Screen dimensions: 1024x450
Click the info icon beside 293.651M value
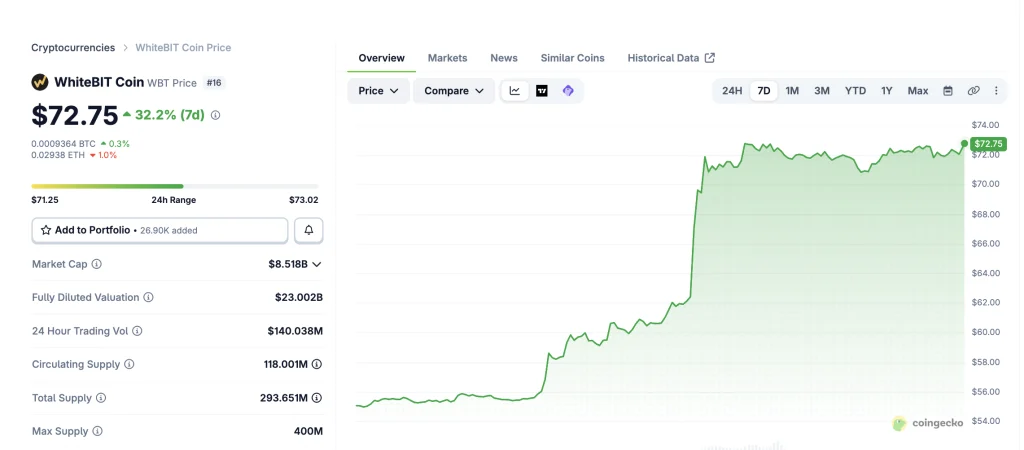pyautogui.click(x=317, y=398)
